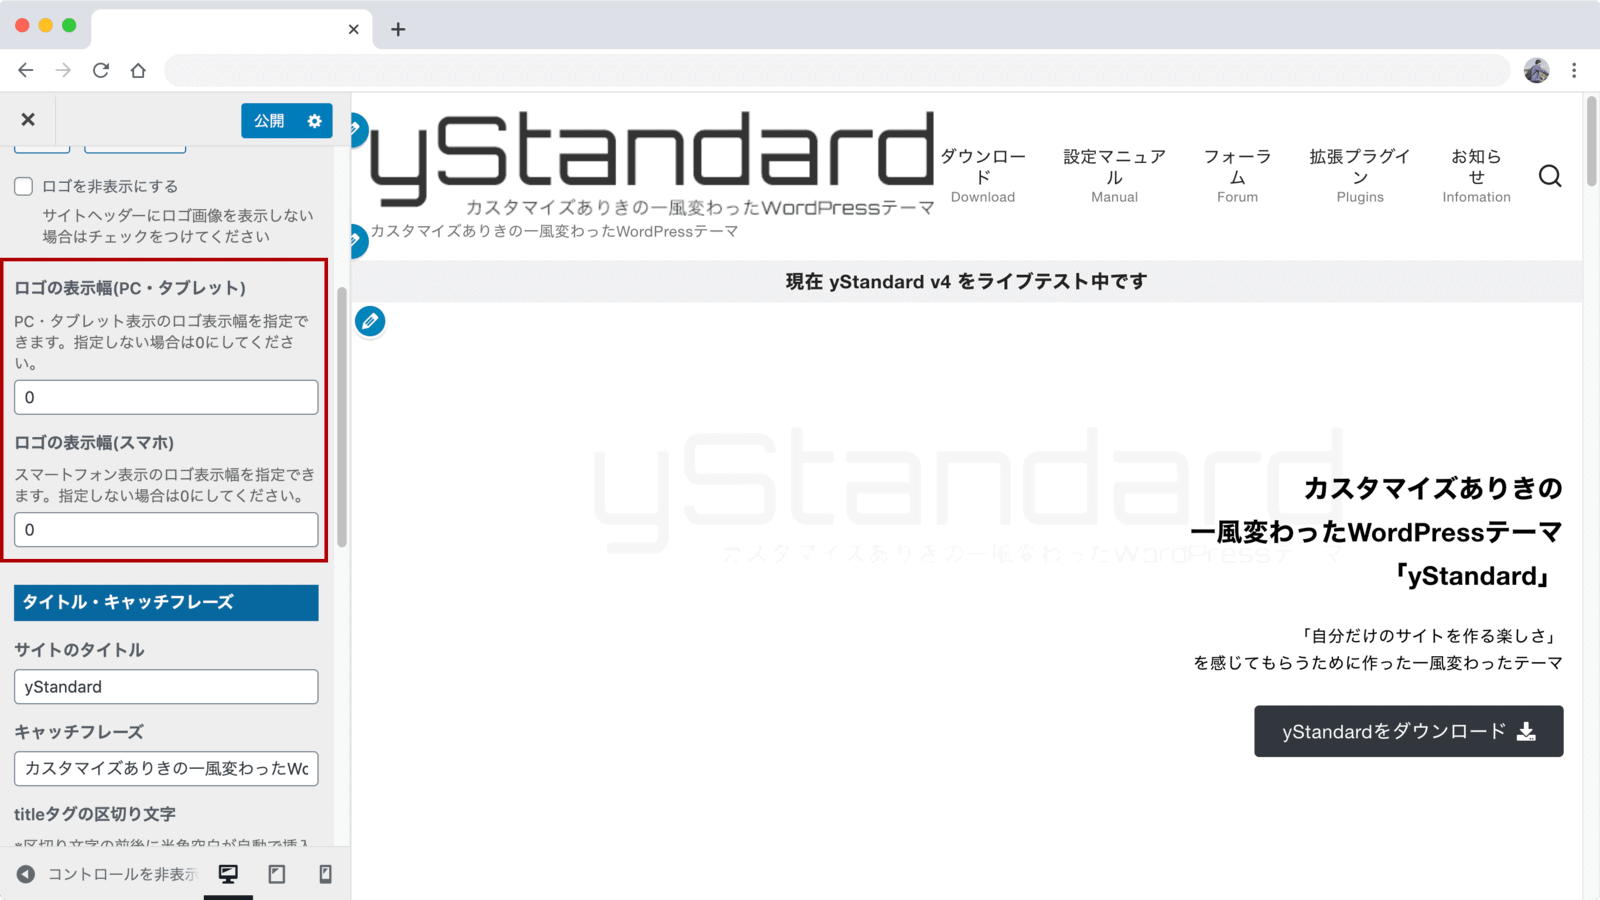Click the preview page scrollbar

point(1591,140)
